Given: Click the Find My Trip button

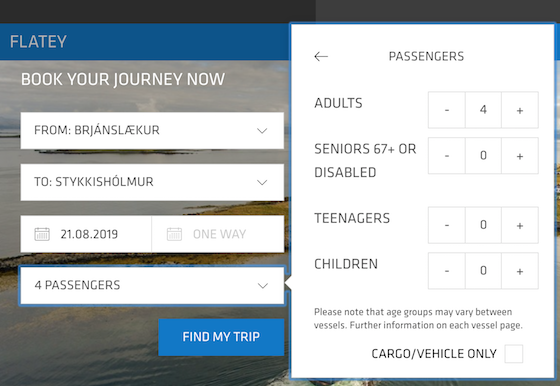Looking at the screenshot, I should [x=221, y=337].
